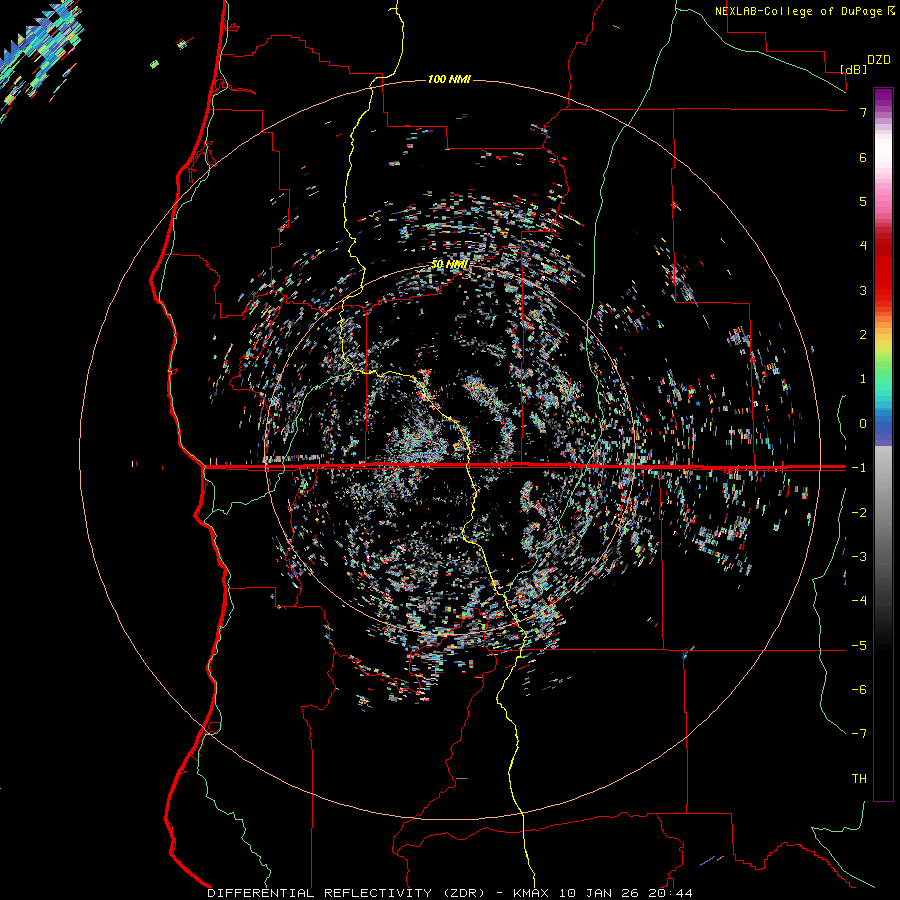Click the [dB] units label
This screenshot has height=900, width=900.
coord(853,69)
